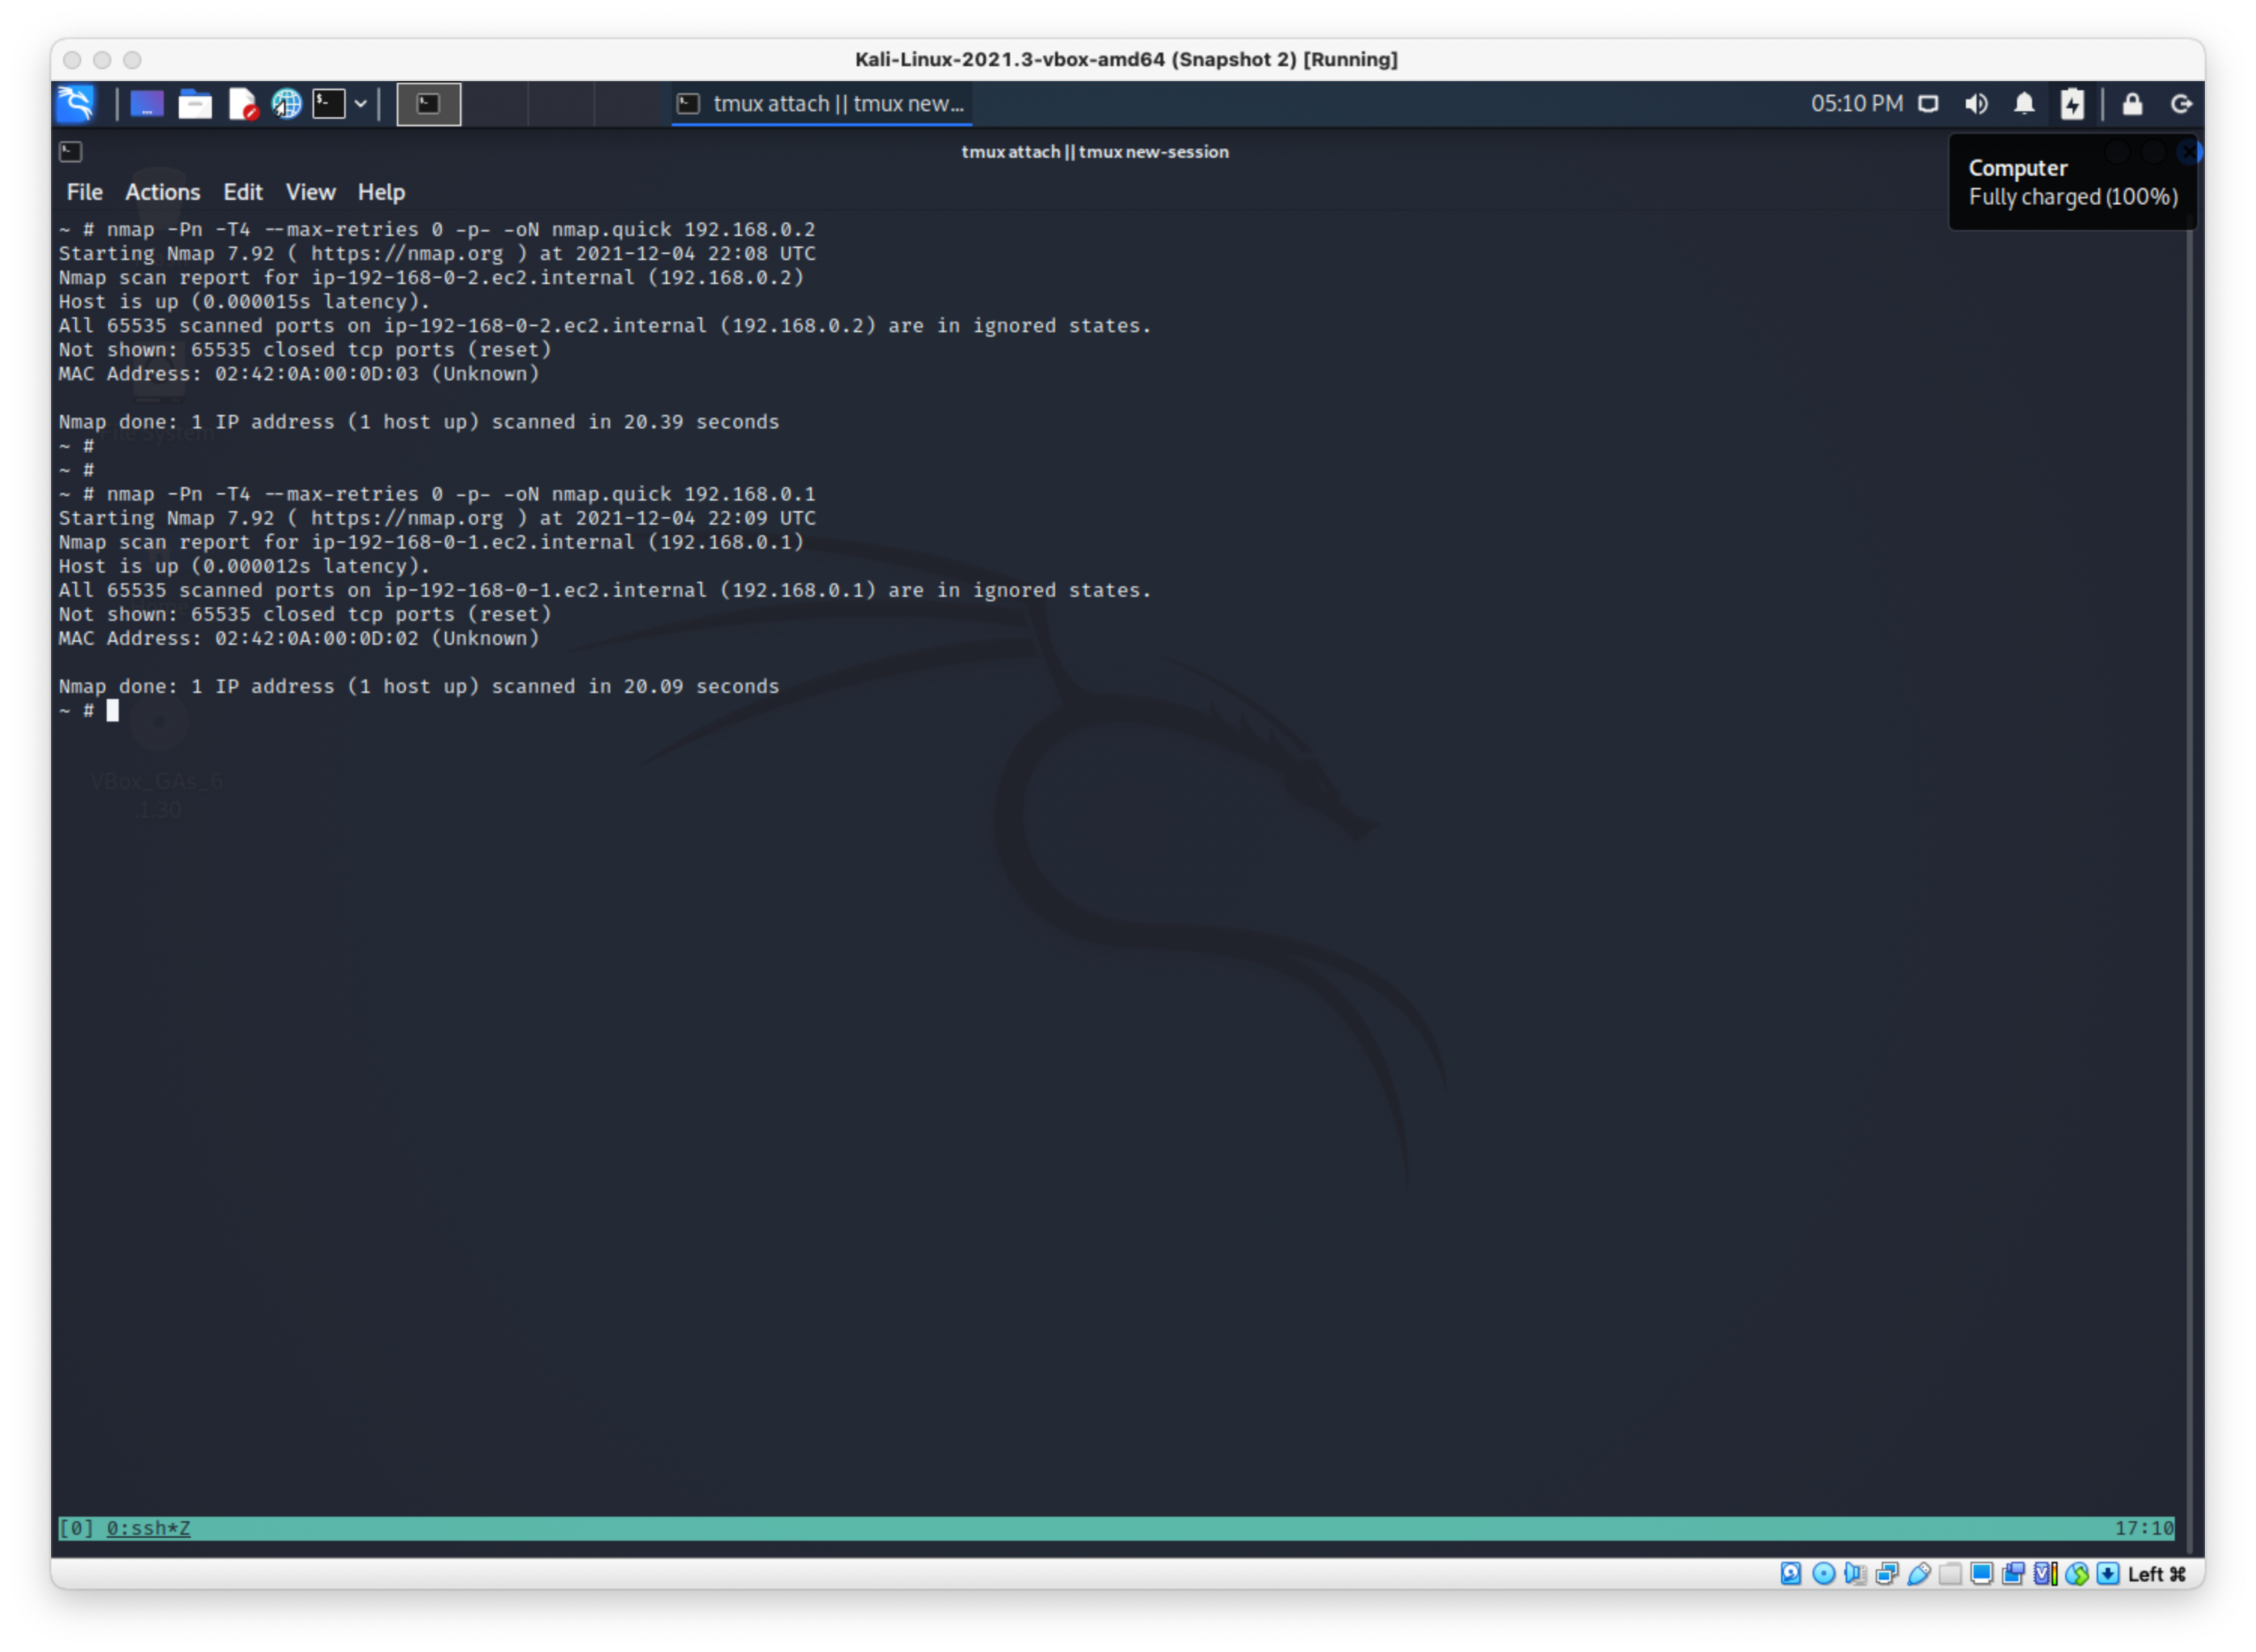Click the purple Show Desktop panel icon
Viewport: 2256px width, 1652px height.
click(x=146, y=103)
